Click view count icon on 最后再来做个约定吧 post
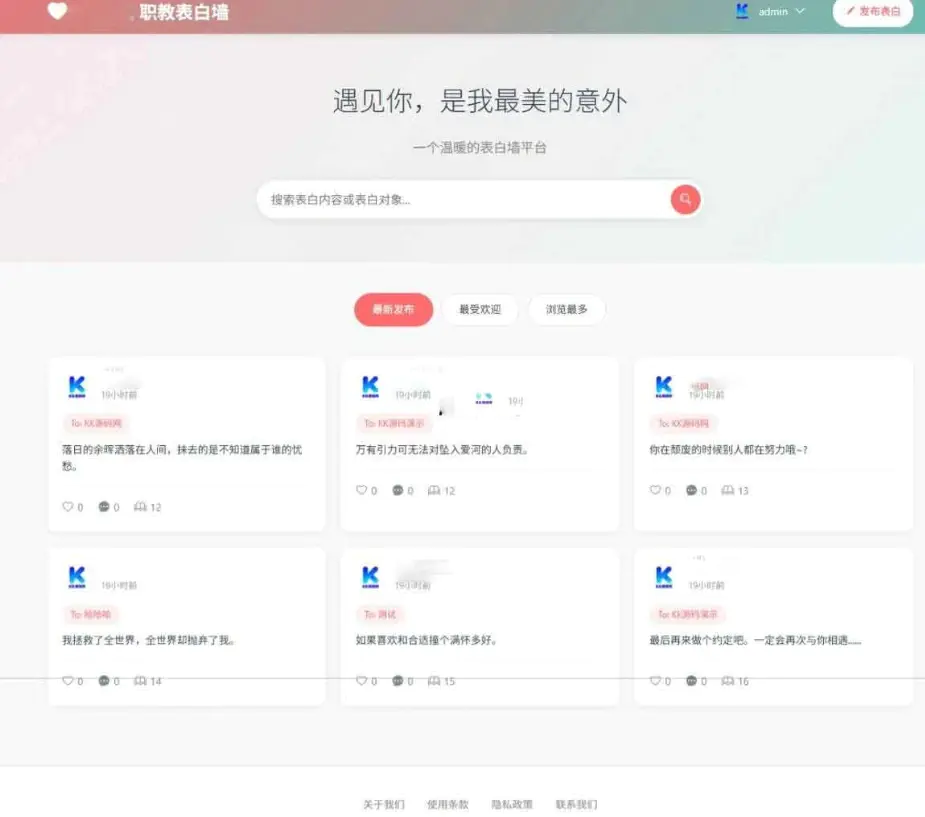 (x=727, y=681)
